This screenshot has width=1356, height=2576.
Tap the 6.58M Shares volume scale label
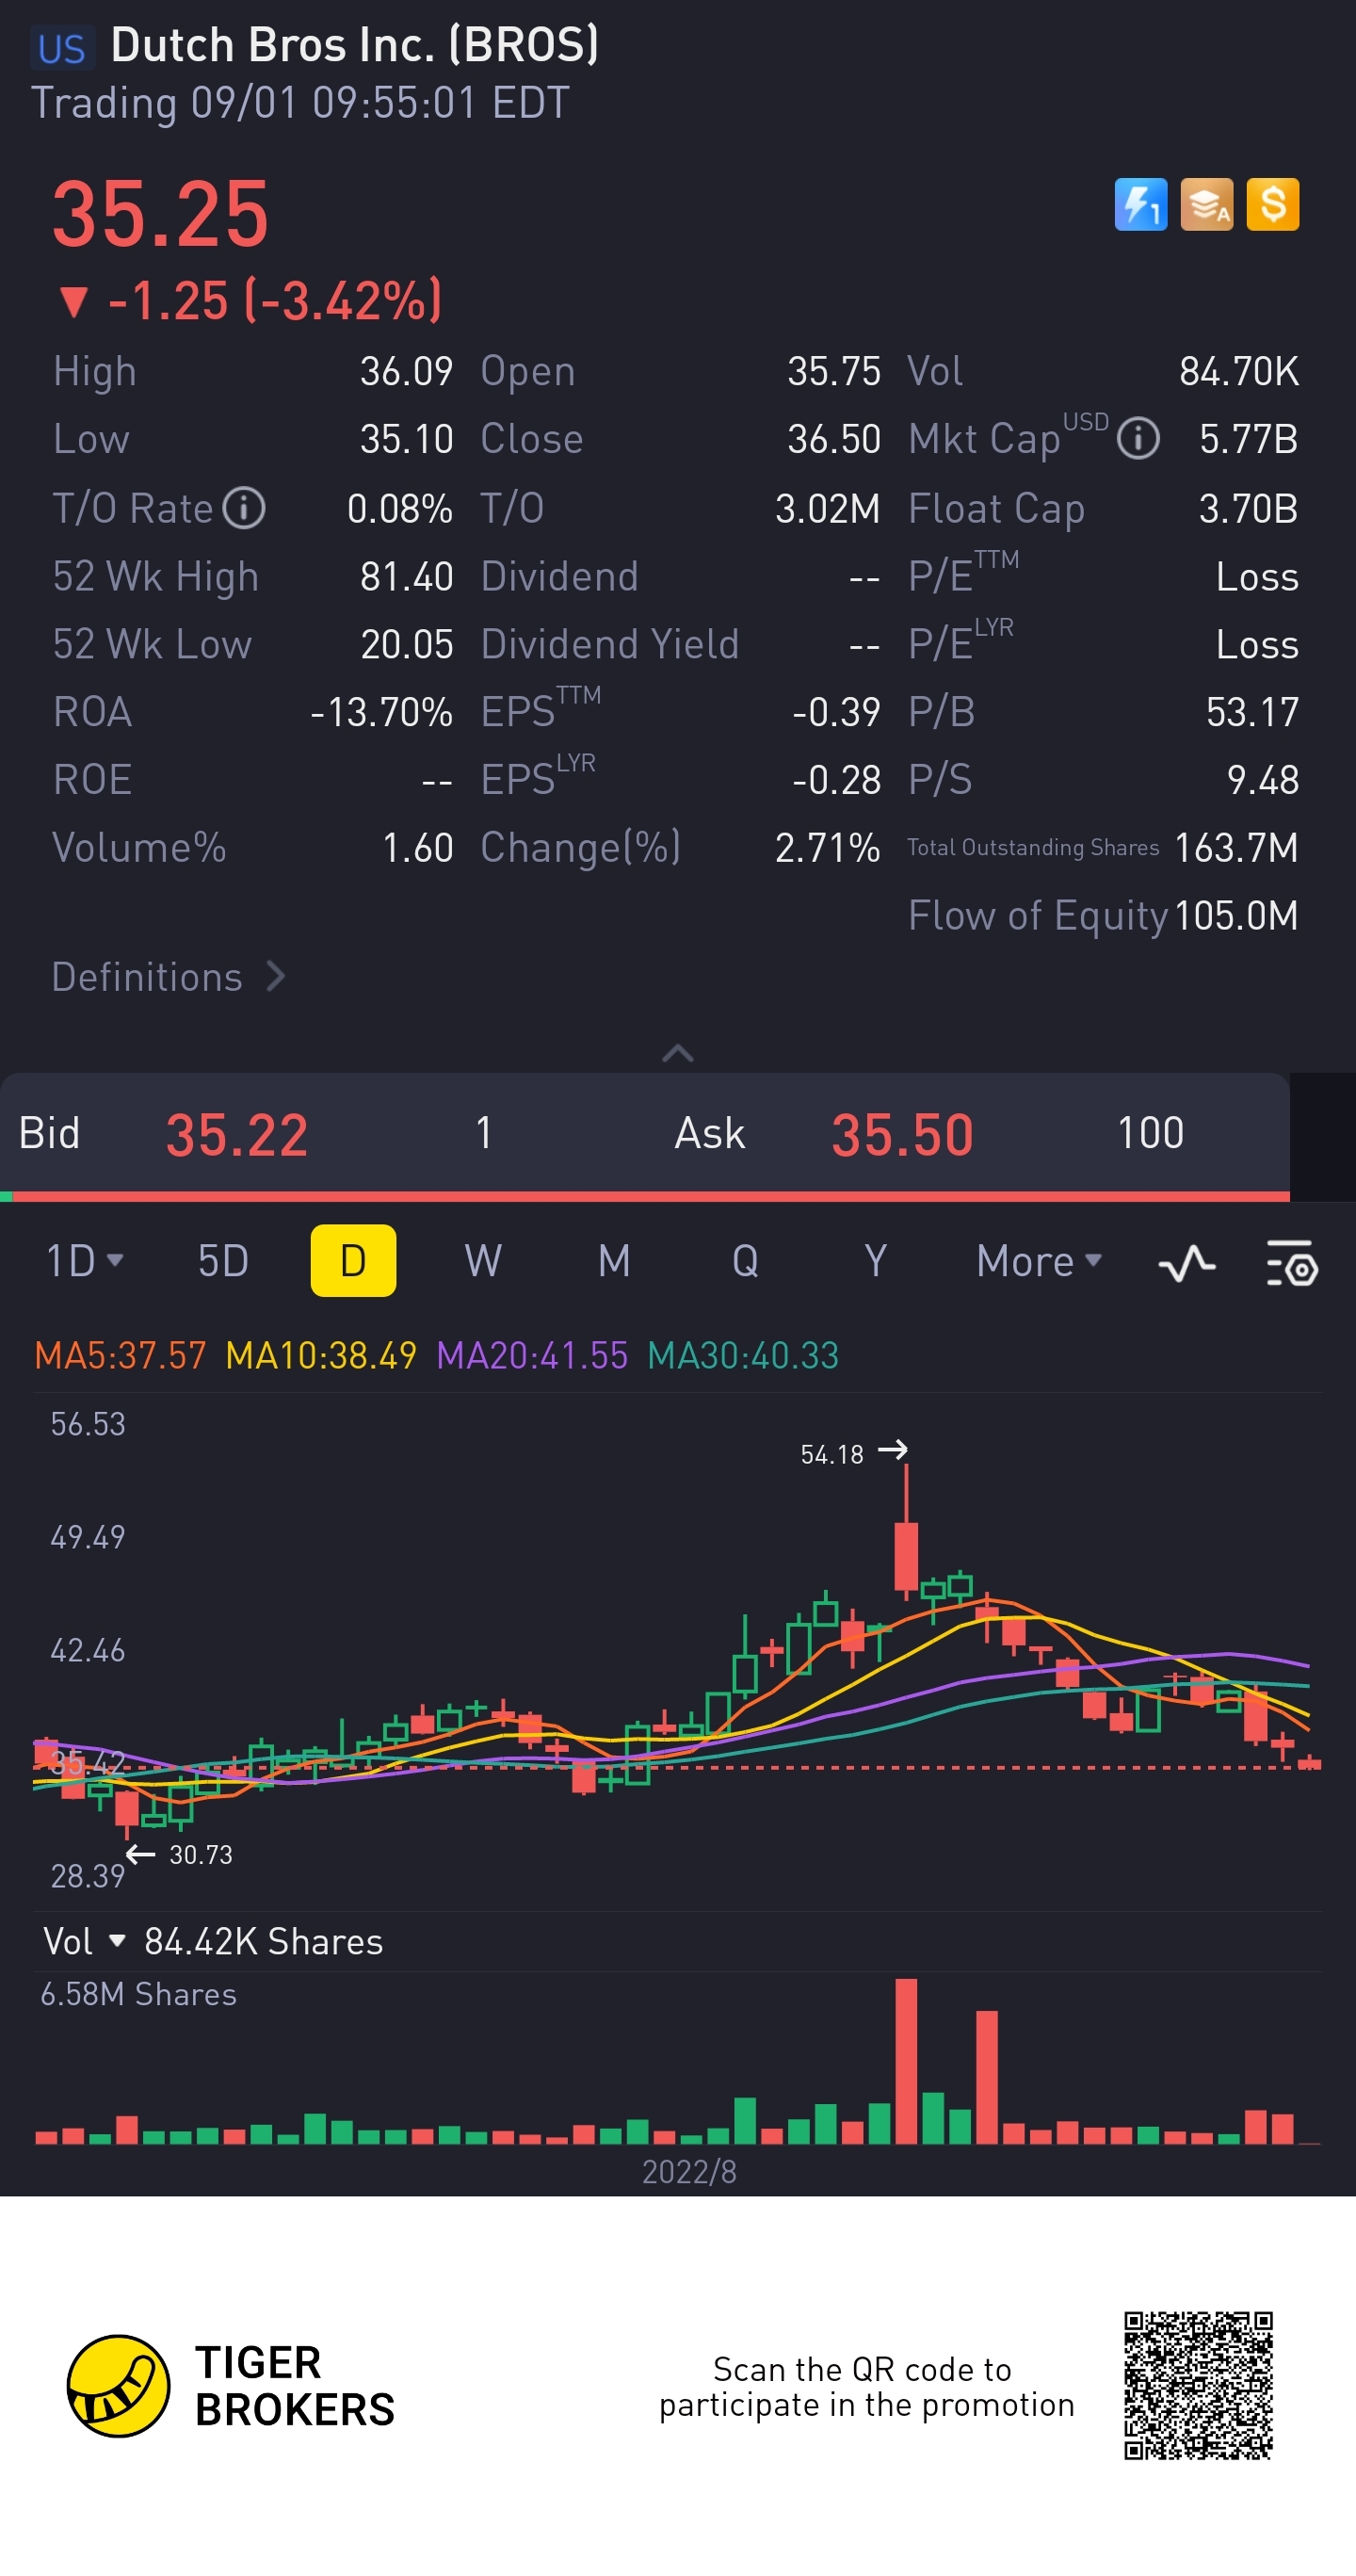(138, 1994)
